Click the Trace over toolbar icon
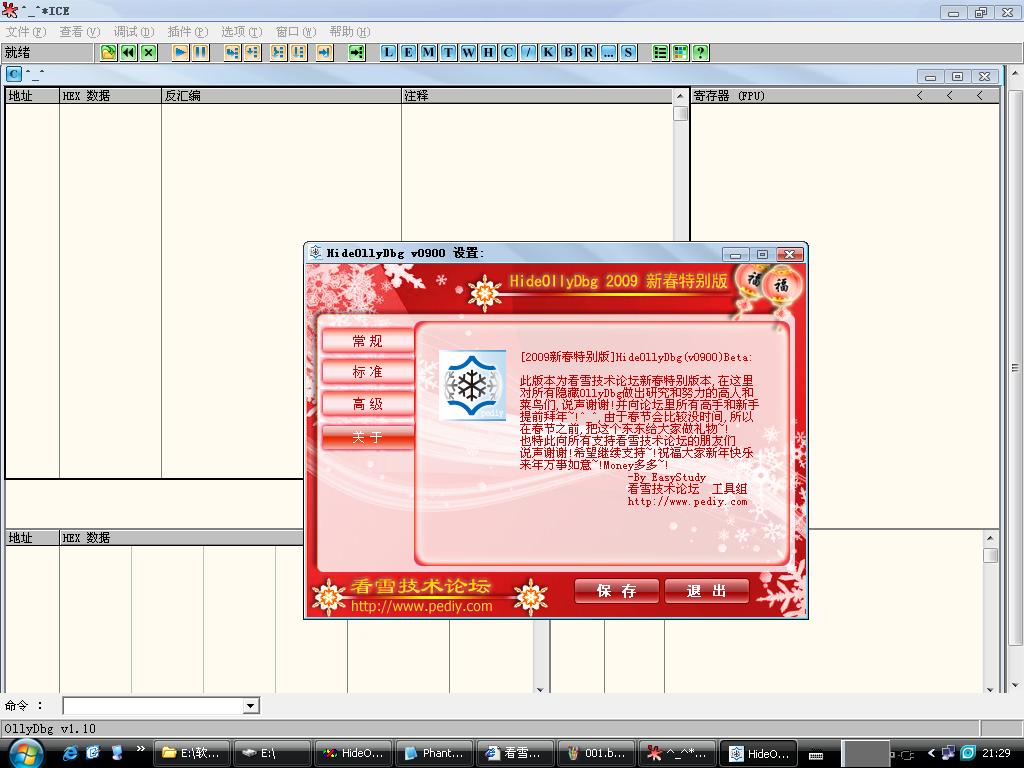This screenshot has width=1024, height=768. pos(298,53)
